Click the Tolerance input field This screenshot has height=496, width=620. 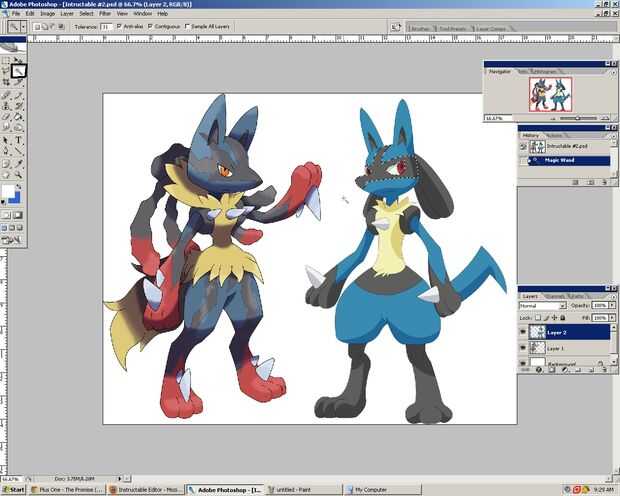(x=105, y=27)
